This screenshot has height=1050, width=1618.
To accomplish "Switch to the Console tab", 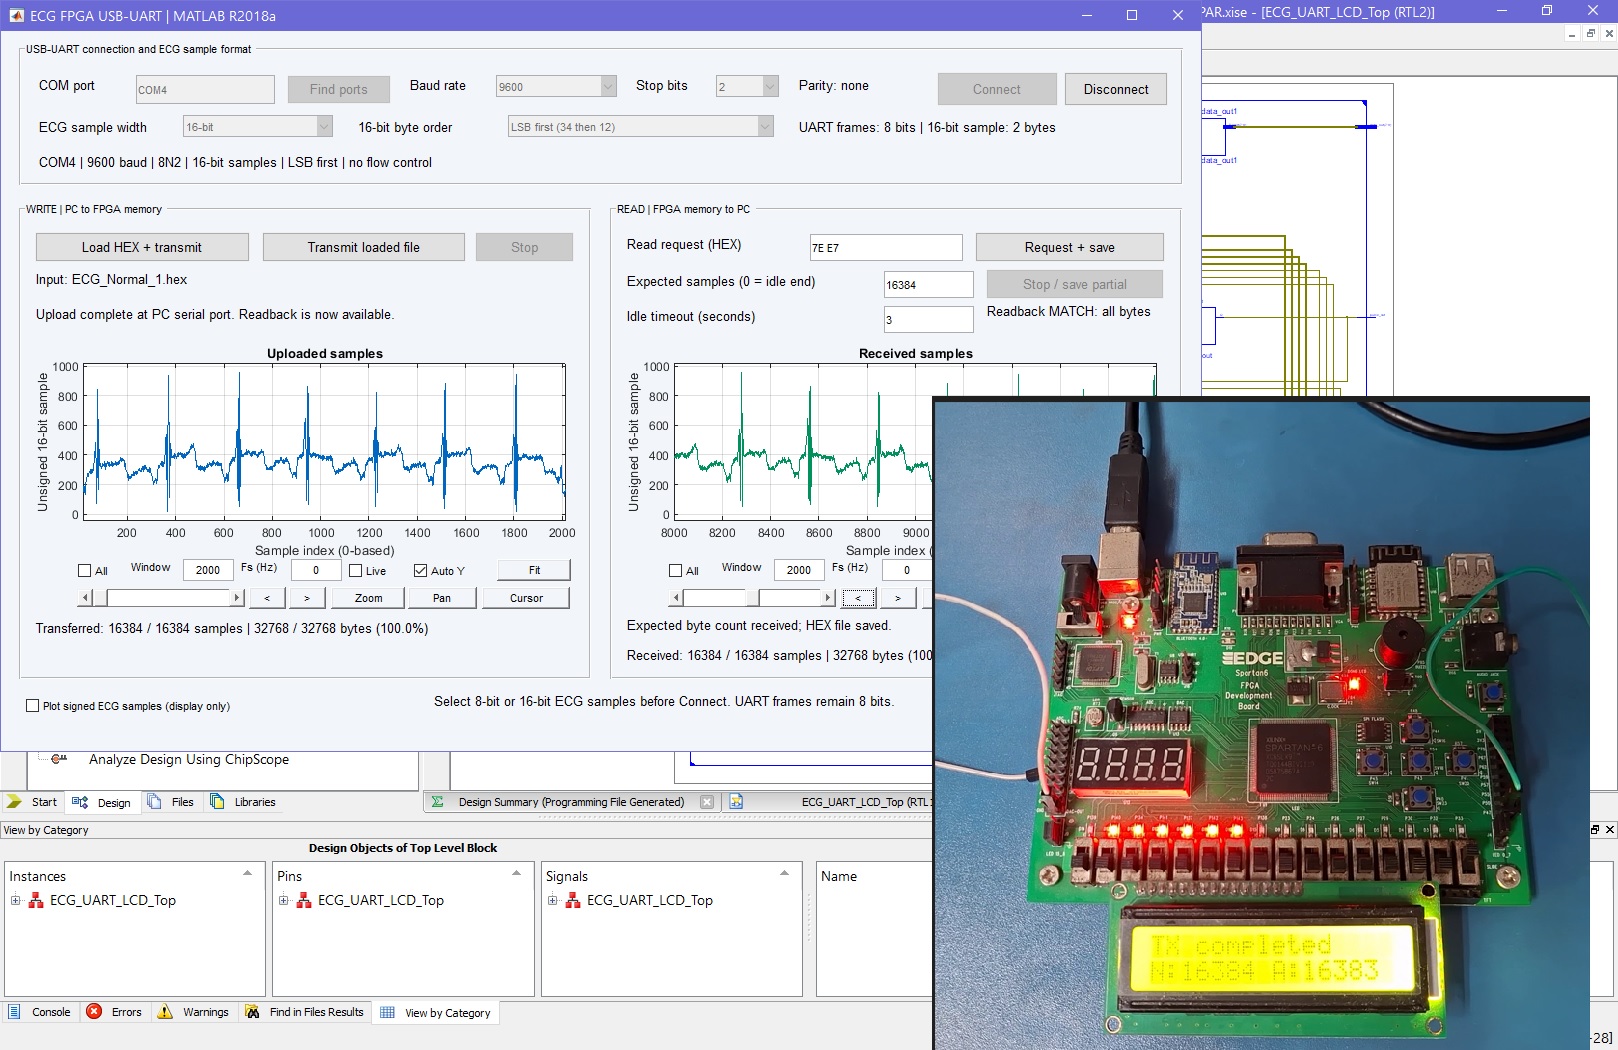I will 40,1012.
